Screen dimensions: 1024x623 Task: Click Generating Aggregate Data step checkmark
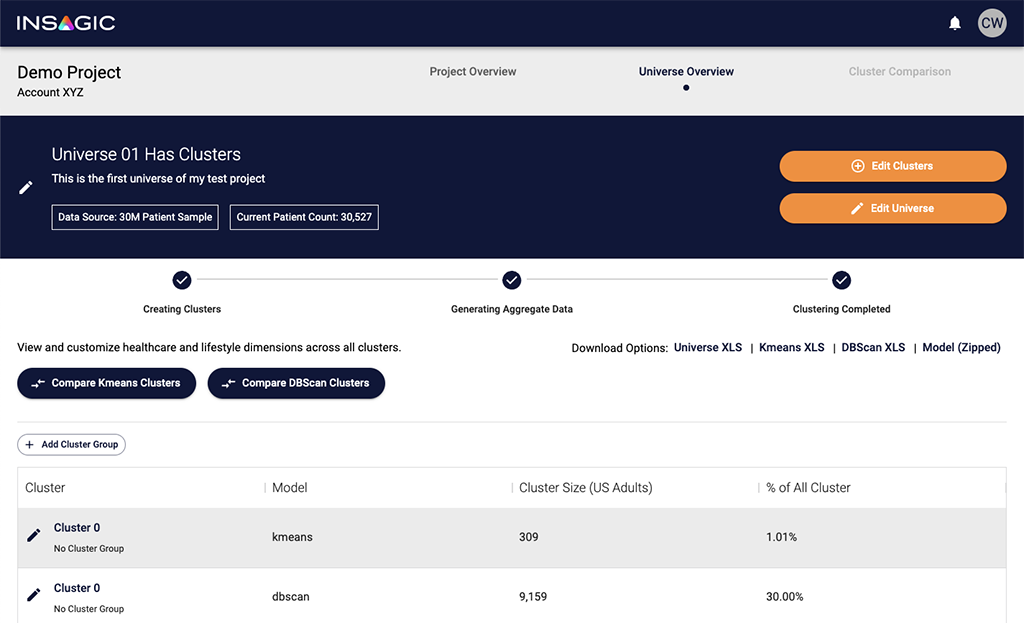[512, 280]
